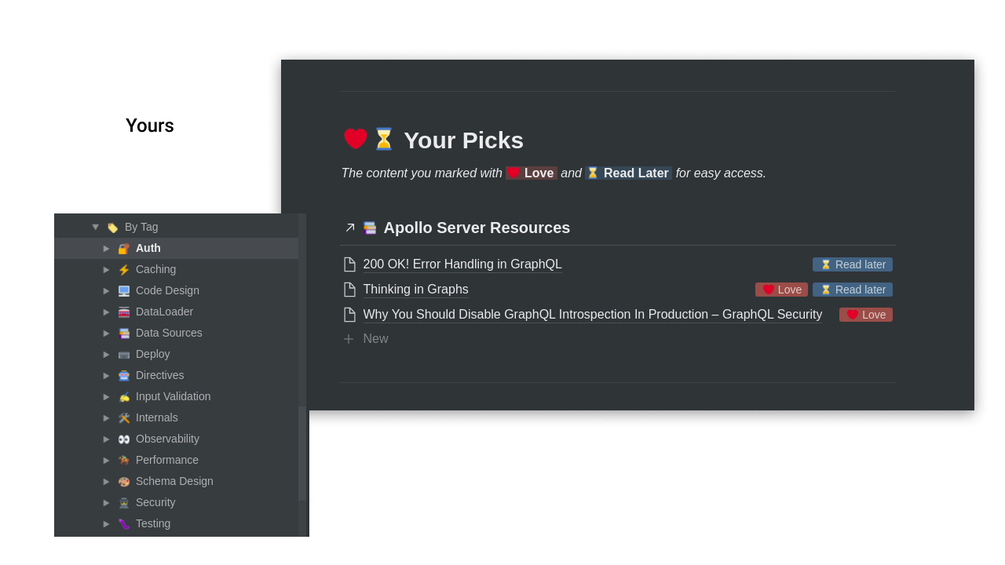Screen dimensions: 1005x565
Task: Collapse the By Tag section
Action: tap(96, 227)
